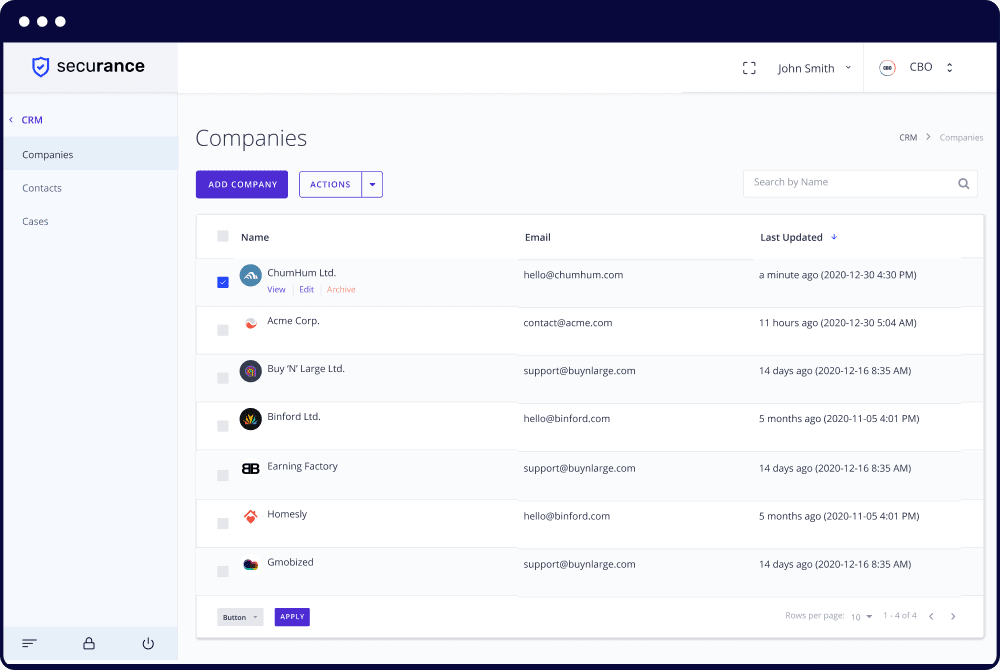Toggle fullscreen mode icon

click(749, 68)
